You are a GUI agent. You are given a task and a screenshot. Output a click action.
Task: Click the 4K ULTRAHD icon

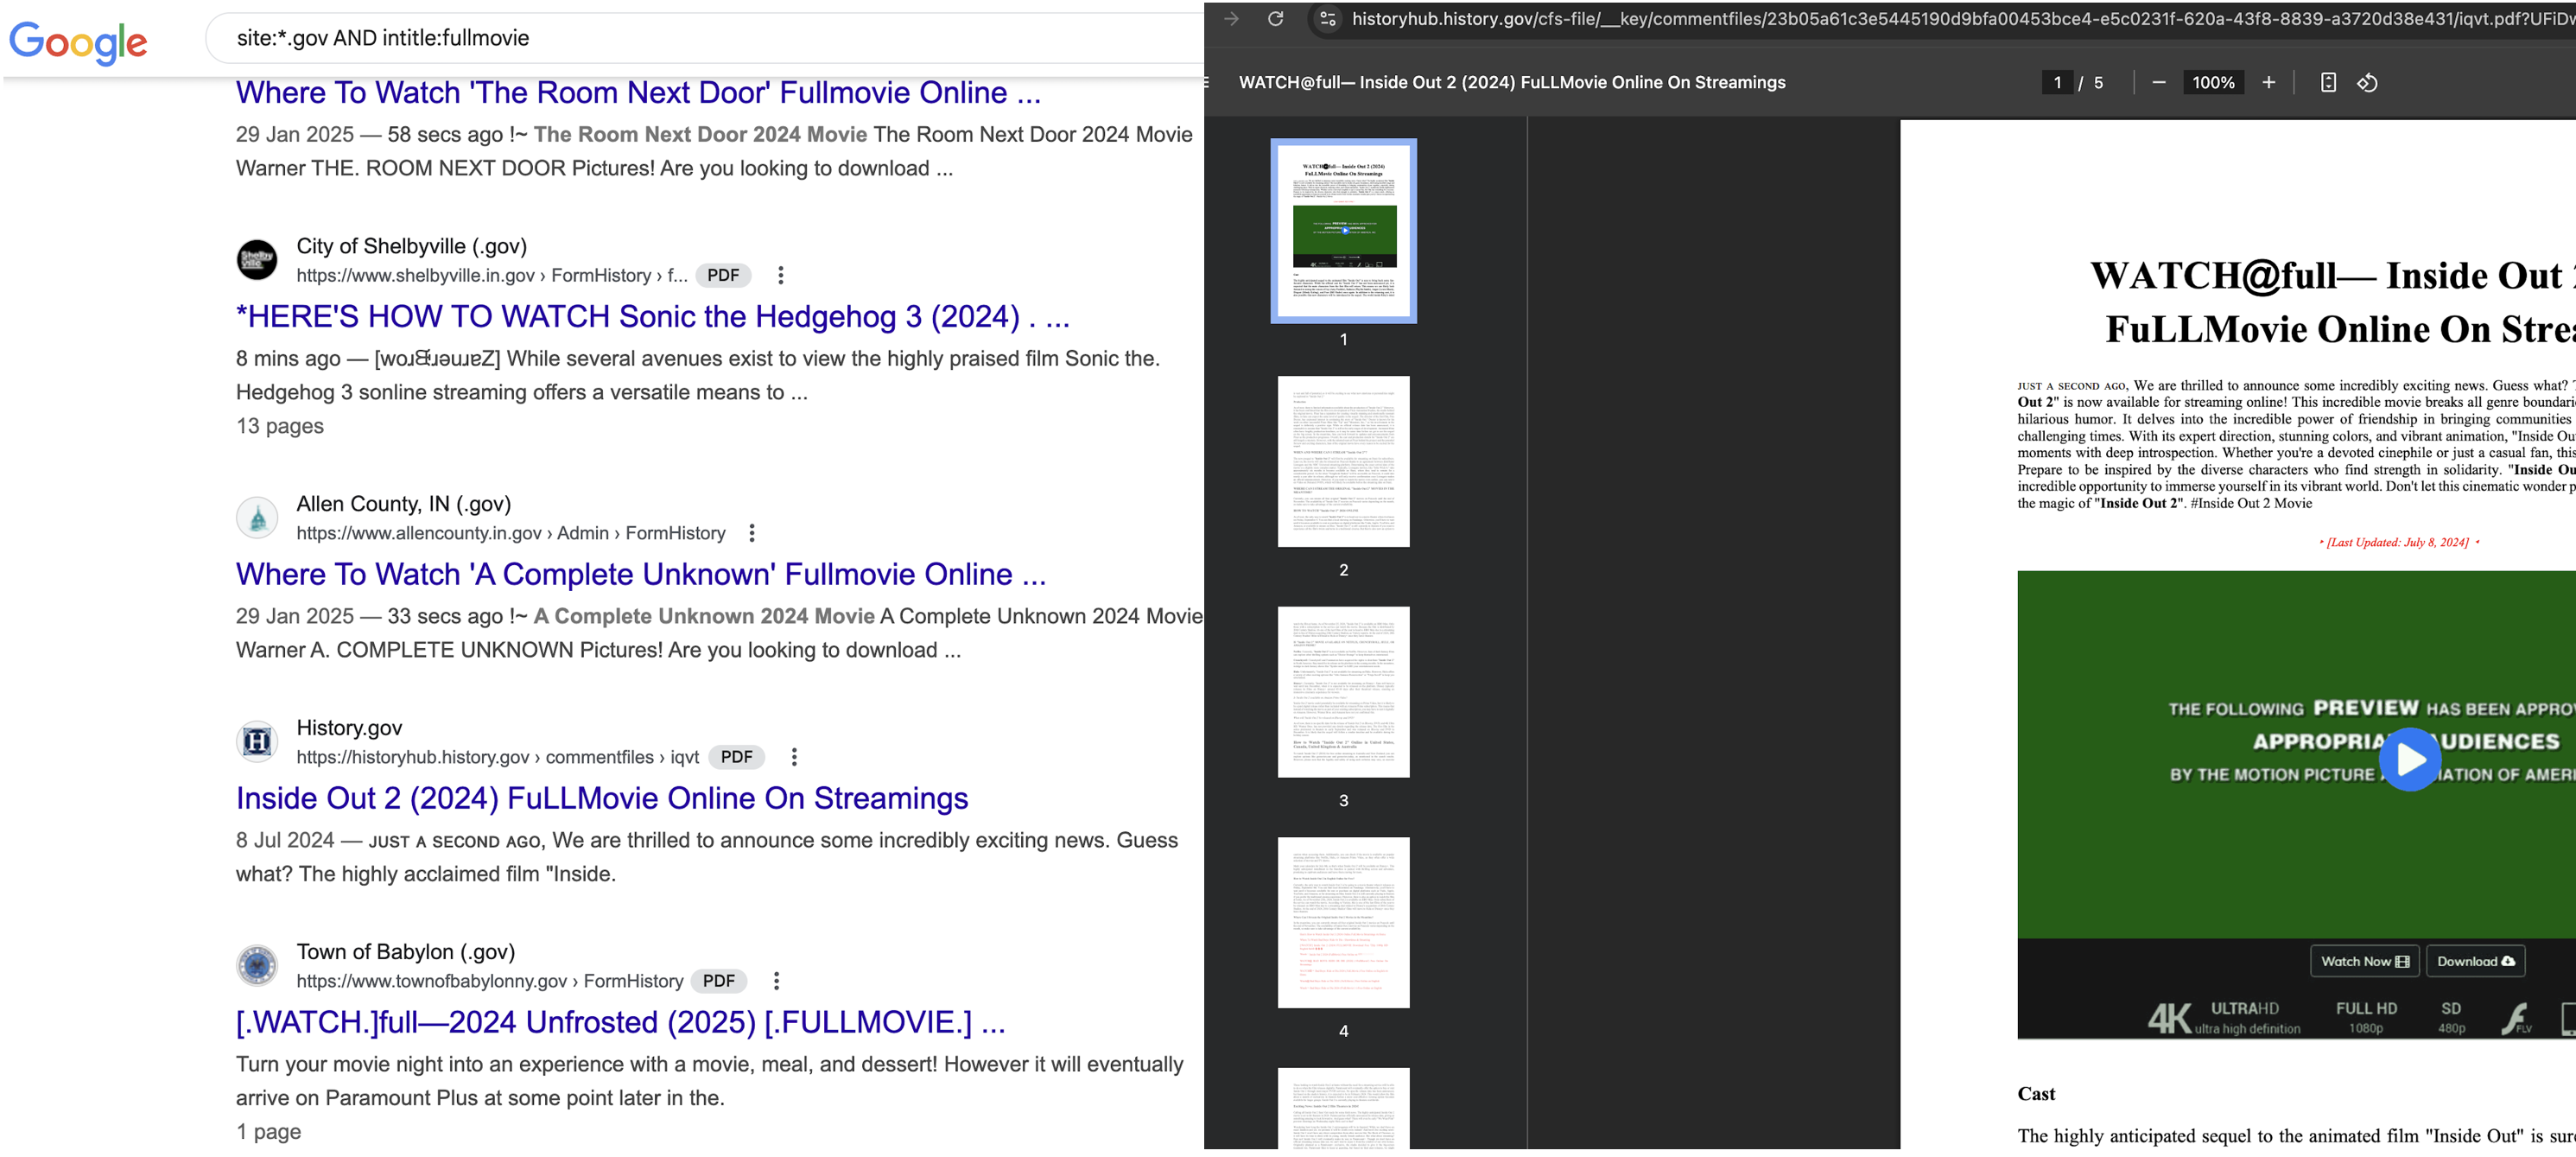tap(2223, 1018)
